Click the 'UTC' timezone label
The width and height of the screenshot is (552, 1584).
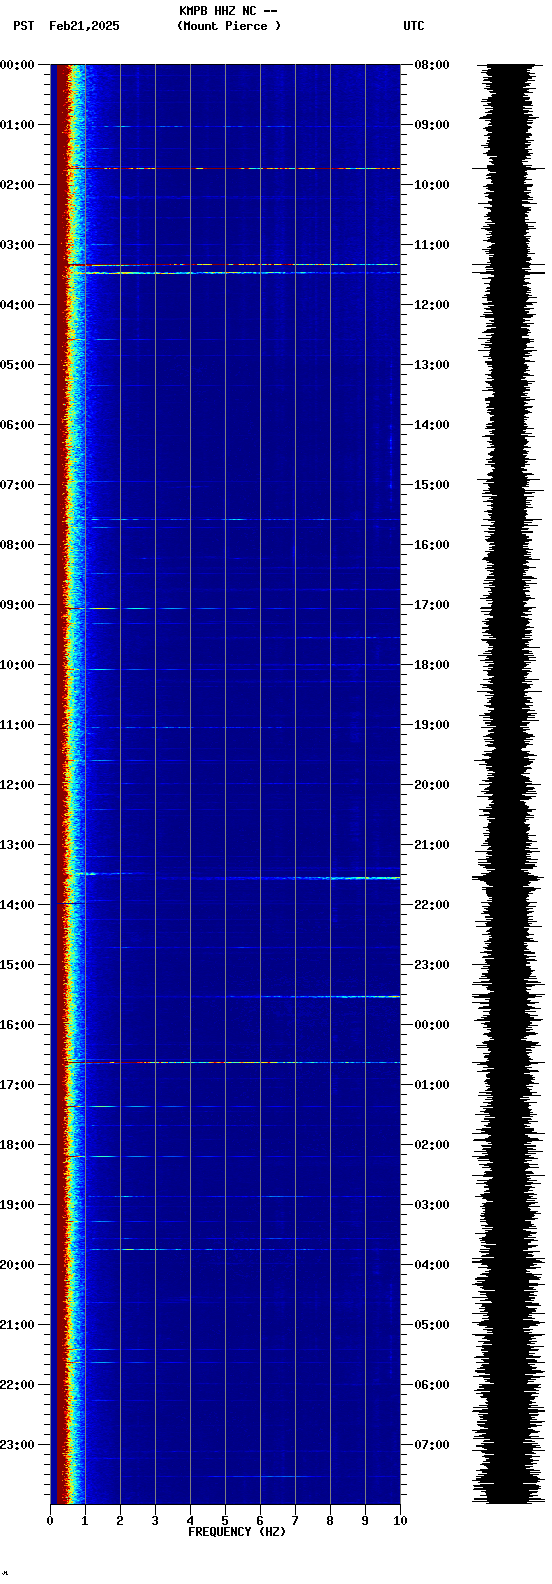tap(414, 26)
